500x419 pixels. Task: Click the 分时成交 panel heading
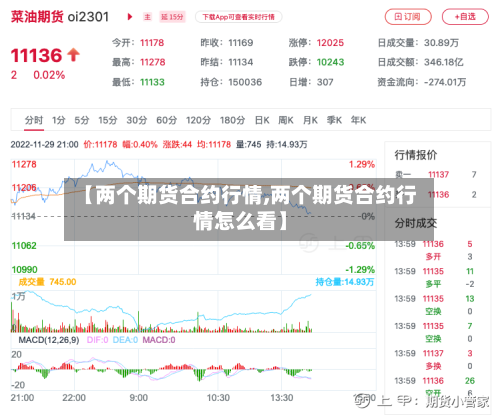coord(416,223)
